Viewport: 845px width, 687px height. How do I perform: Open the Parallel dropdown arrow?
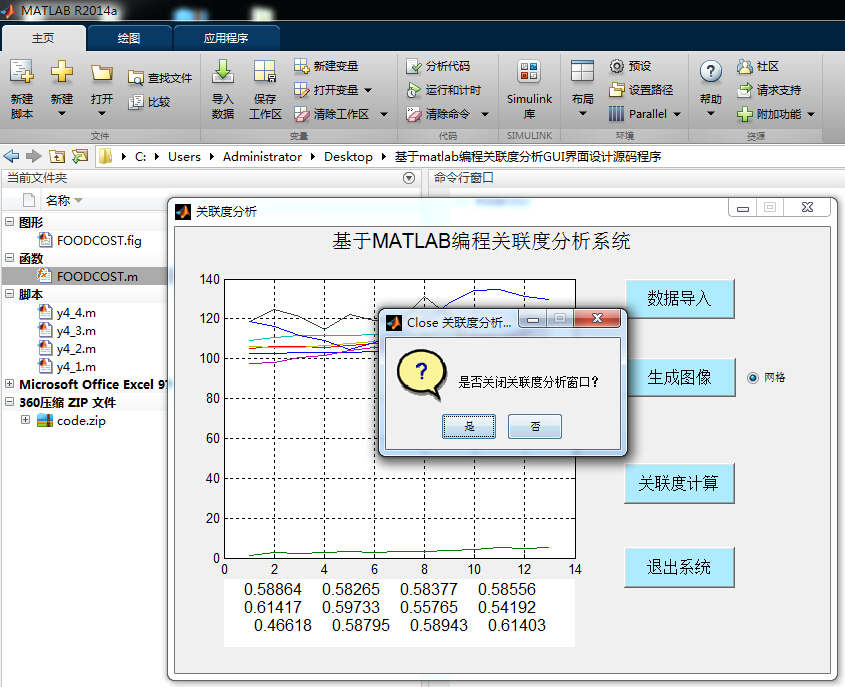pos(677,114)
